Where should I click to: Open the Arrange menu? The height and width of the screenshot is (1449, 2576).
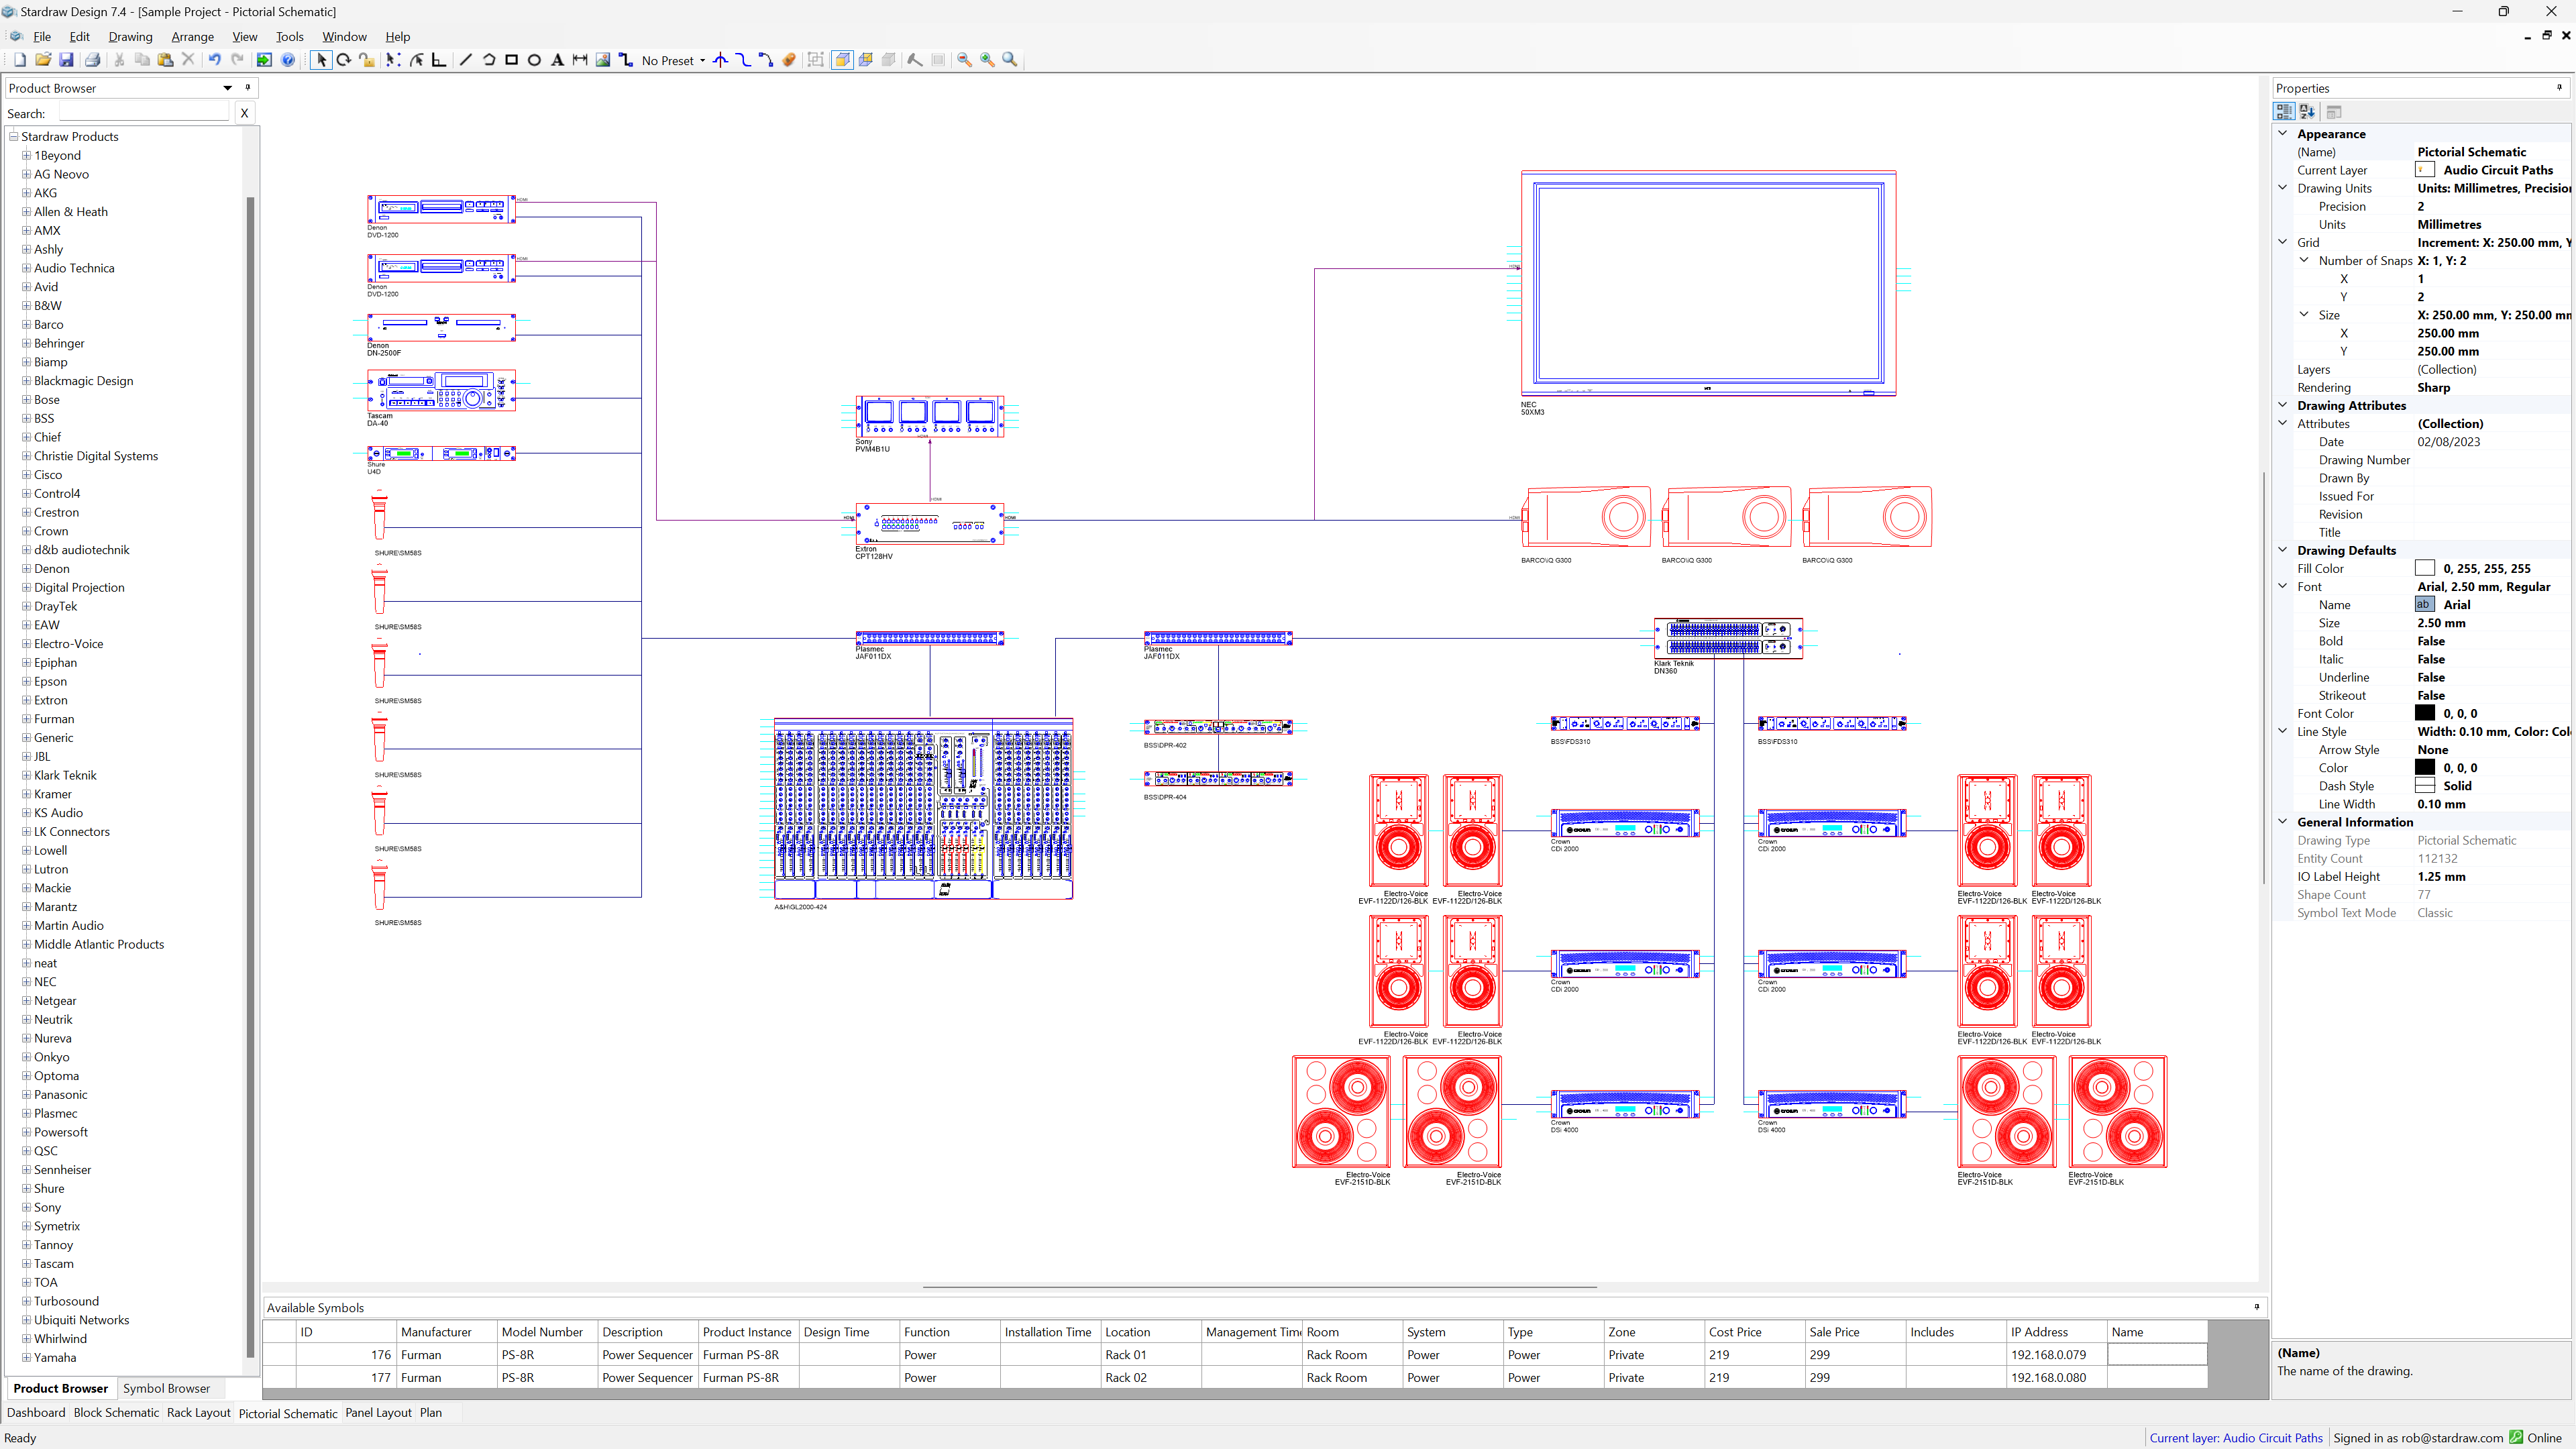click(x=192, y=37)
